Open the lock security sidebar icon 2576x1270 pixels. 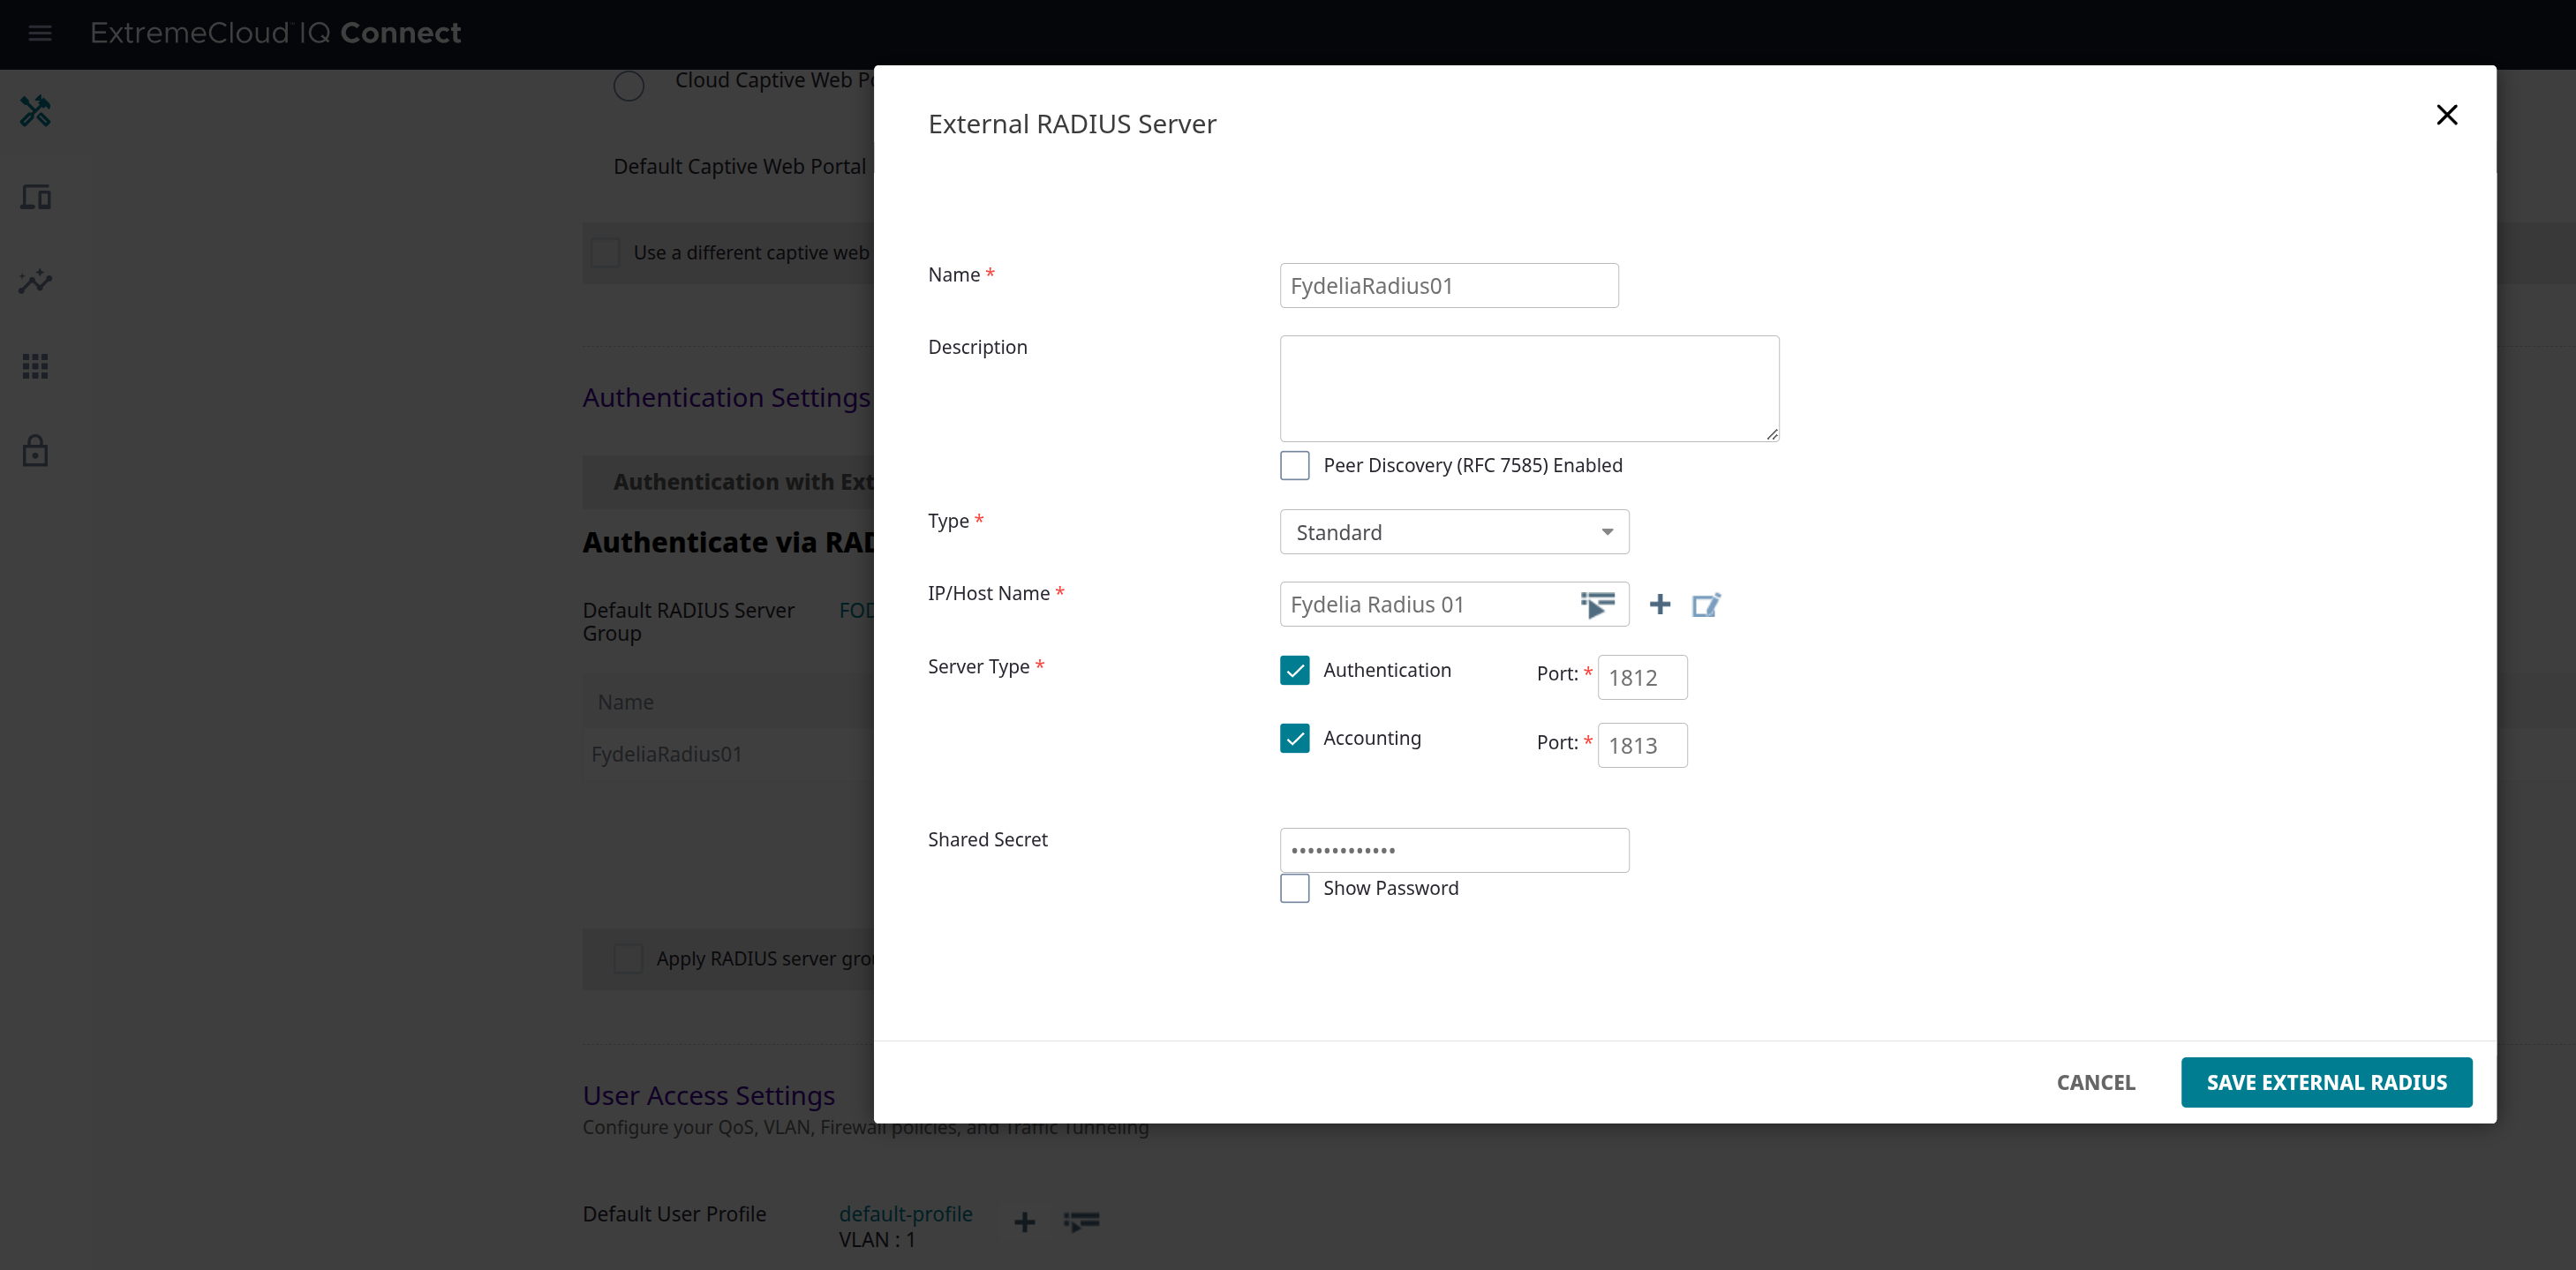(36, 451)
